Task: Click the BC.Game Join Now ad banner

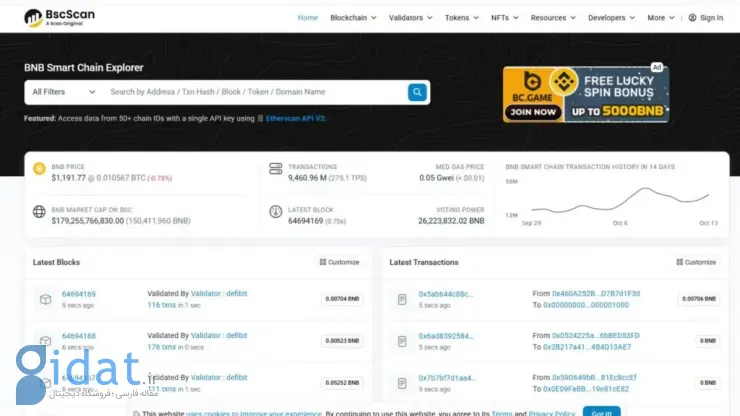Action: (586, 95)
